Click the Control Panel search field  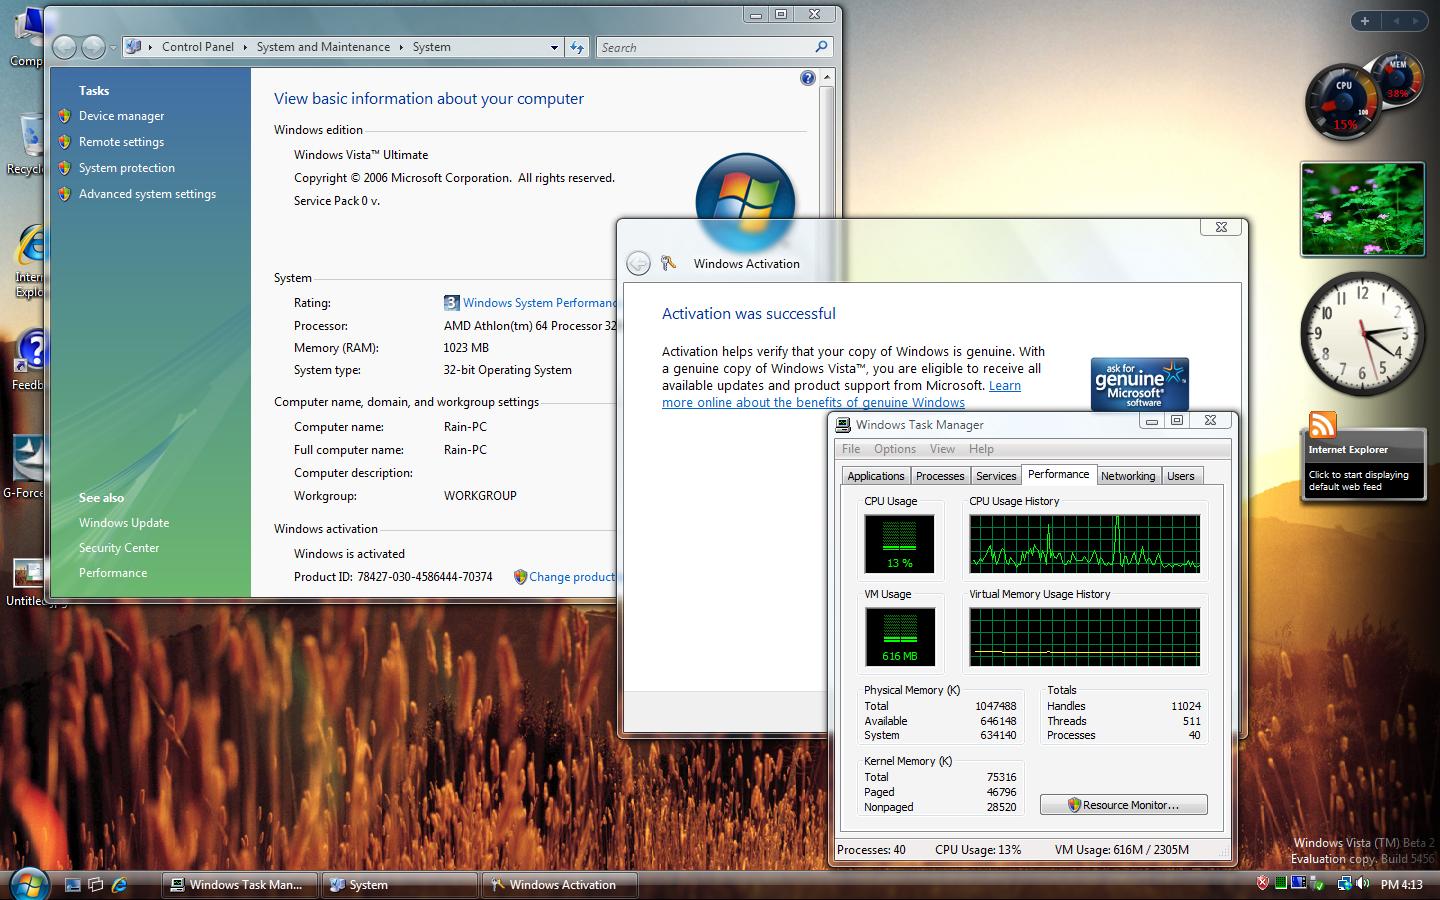705,47
